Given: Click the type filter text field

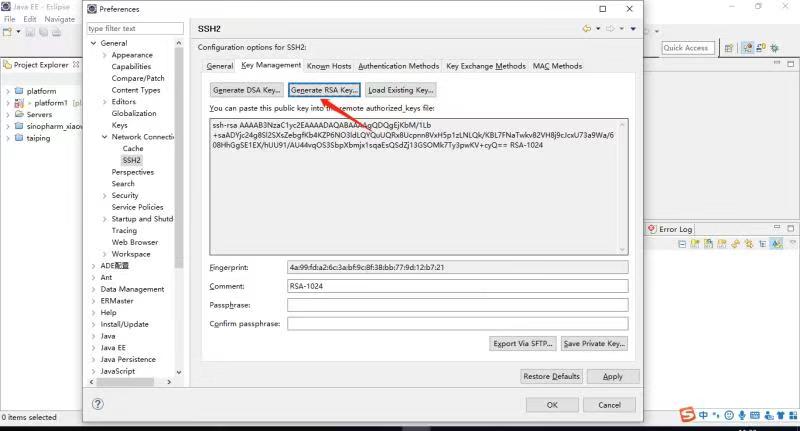Looking at the screenshot, I should pyautogui.click(x=135, y=29).
